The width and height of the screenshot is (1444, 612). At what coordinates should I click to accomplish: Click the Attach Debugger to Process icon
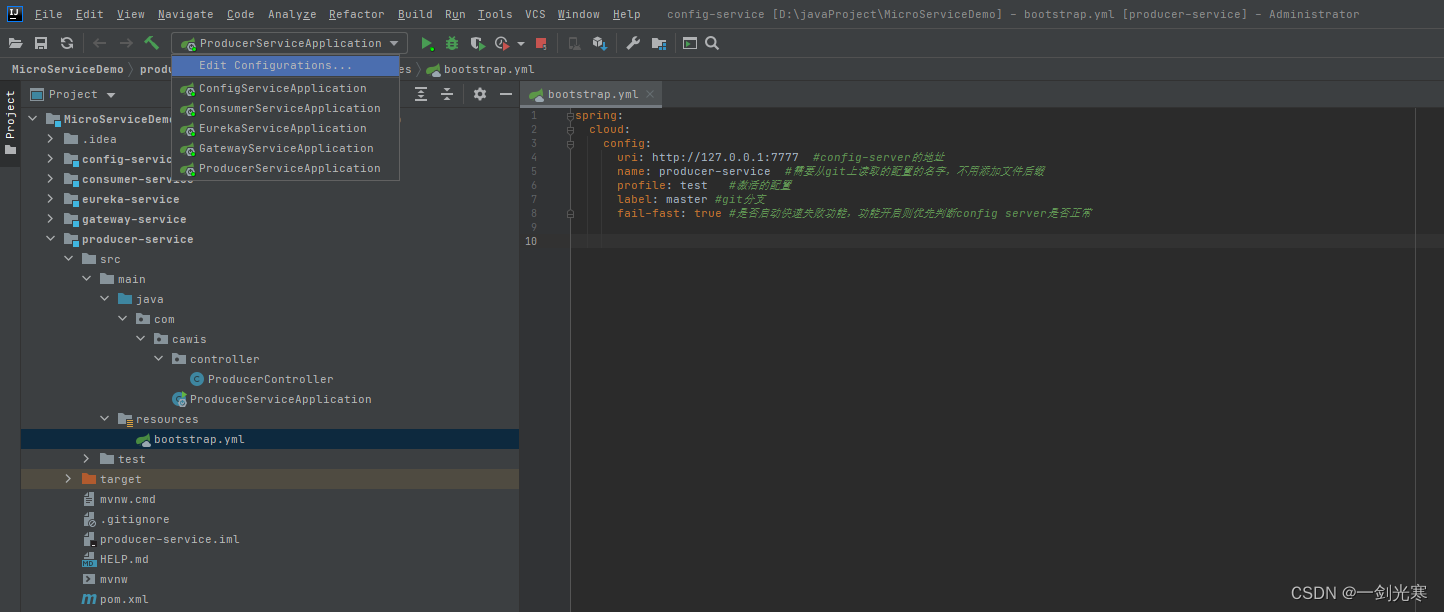[574, 43]
